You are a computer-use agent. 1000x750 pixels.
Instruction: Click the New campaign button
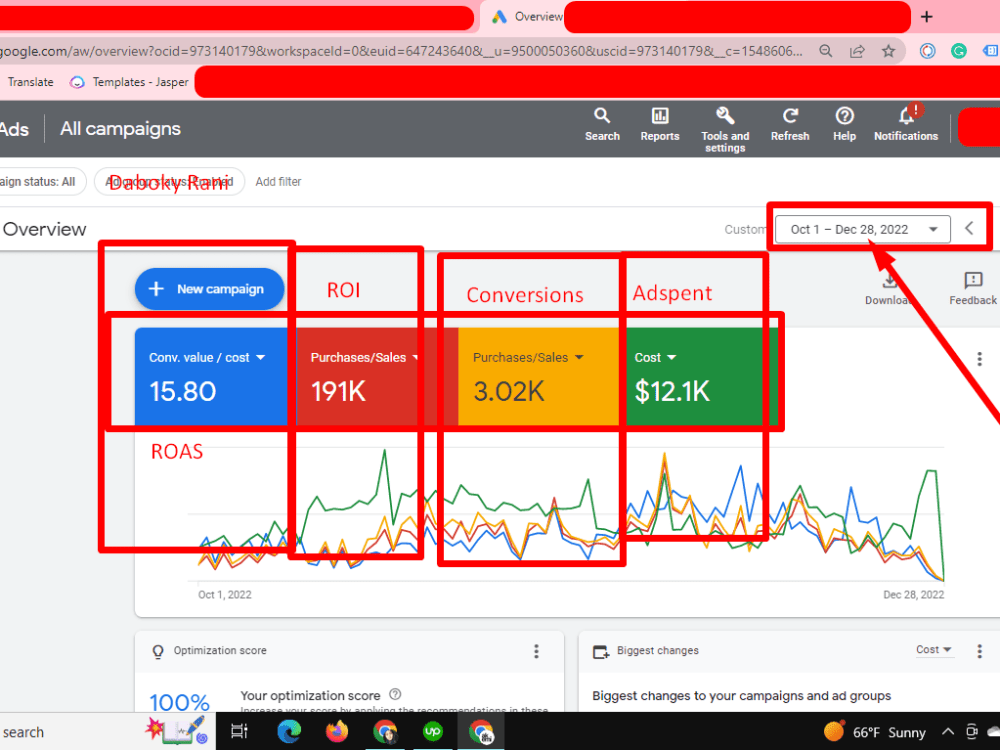click(x=209, y=289)
